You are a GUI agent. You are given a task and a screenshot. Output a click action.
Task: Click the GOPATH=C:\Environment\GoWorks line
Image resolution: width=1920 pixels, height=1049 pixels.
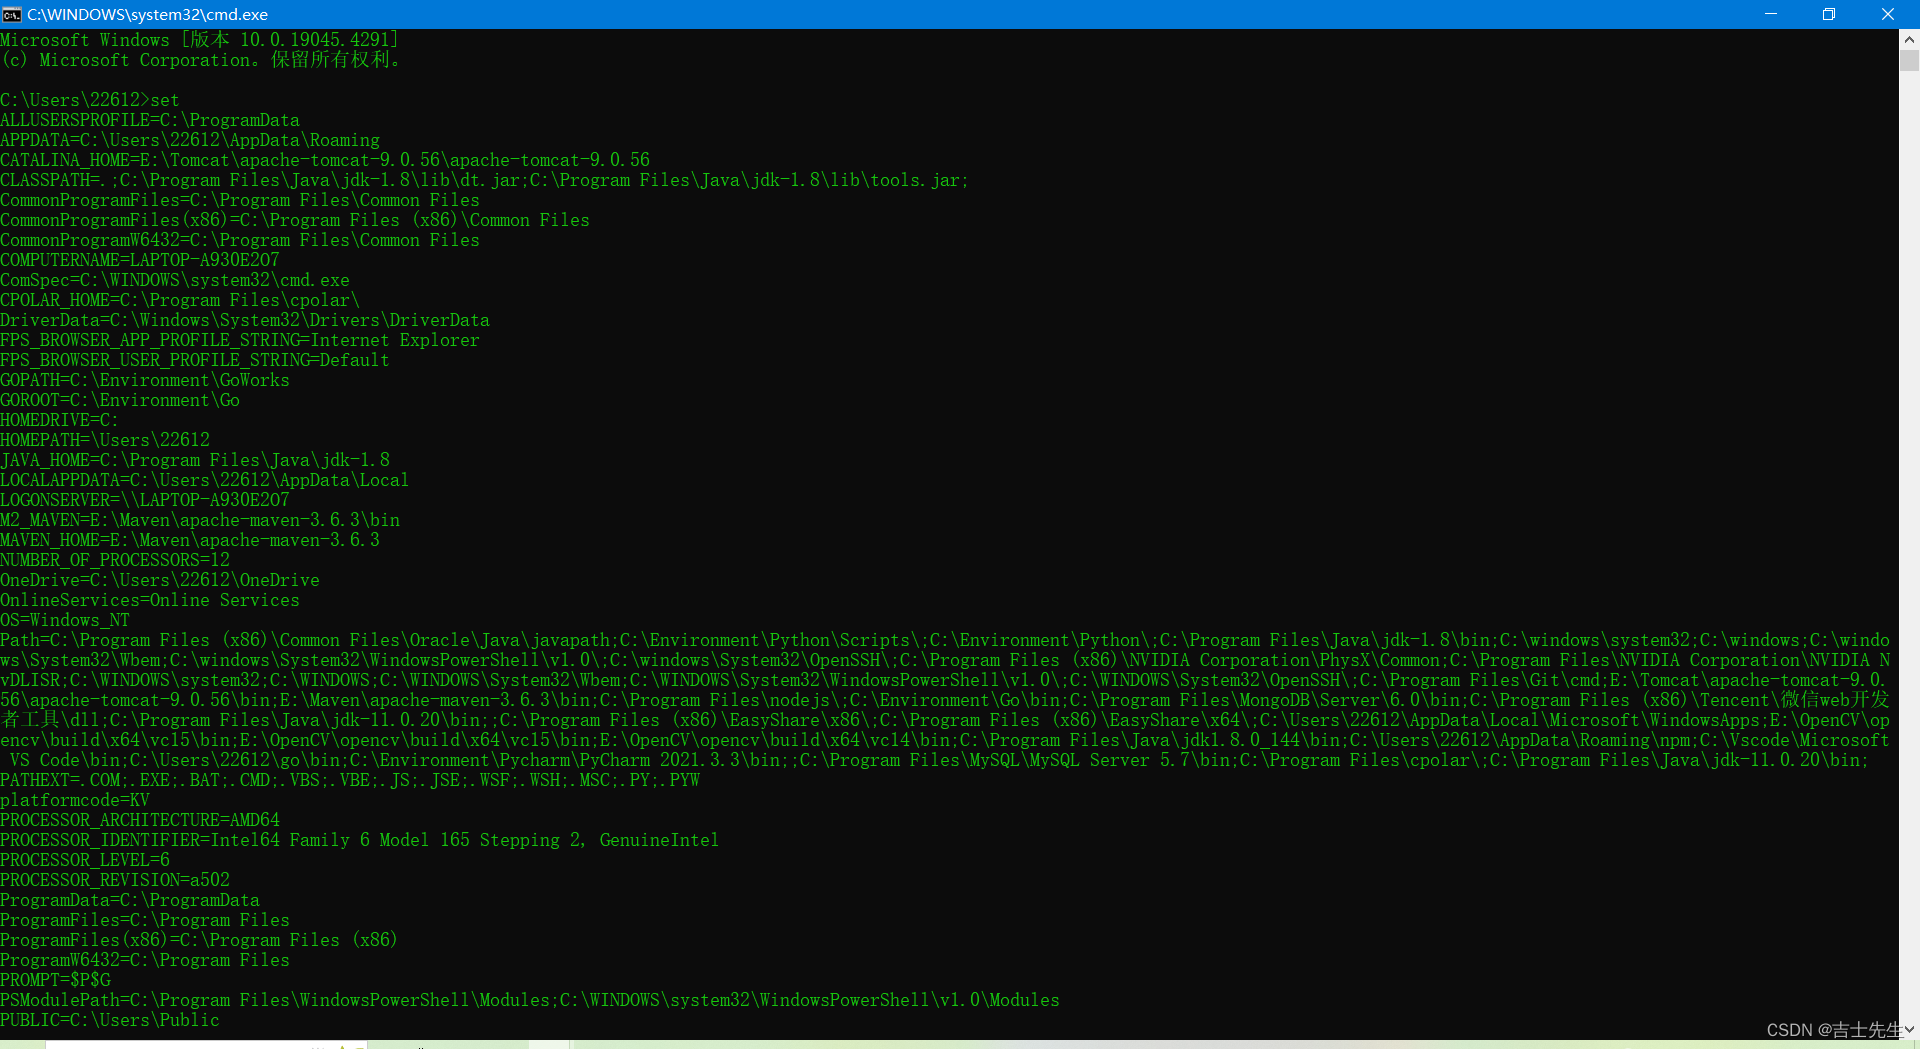tap(145, 380)
